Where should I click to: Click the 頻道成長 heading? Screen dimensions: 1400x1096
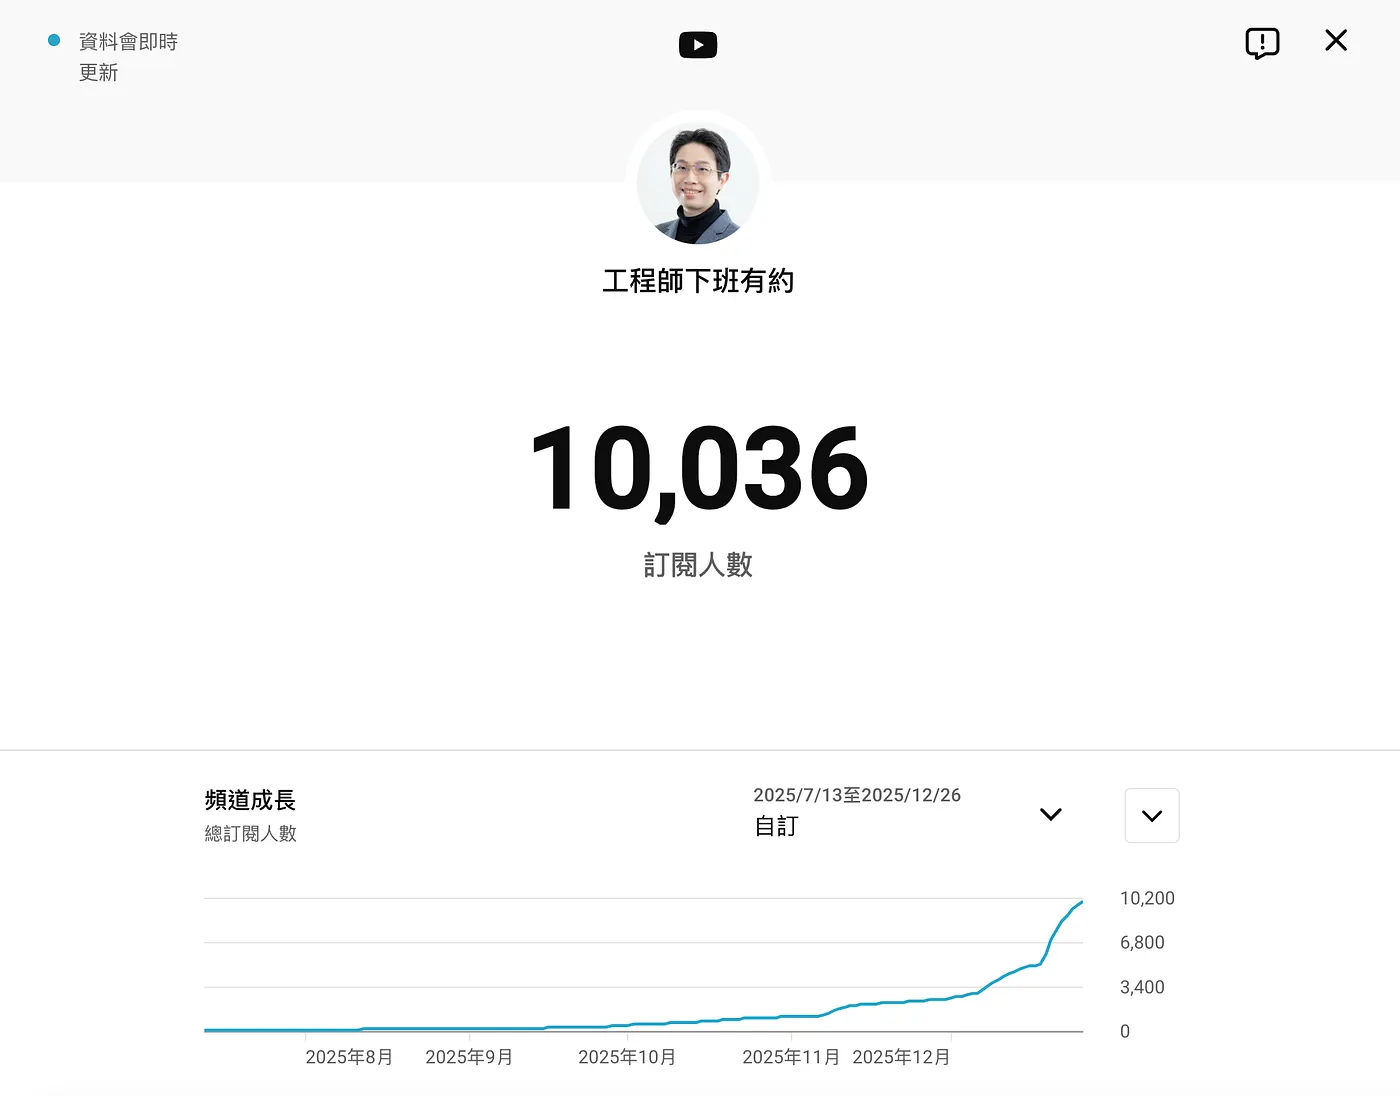(x=250, y=800)
